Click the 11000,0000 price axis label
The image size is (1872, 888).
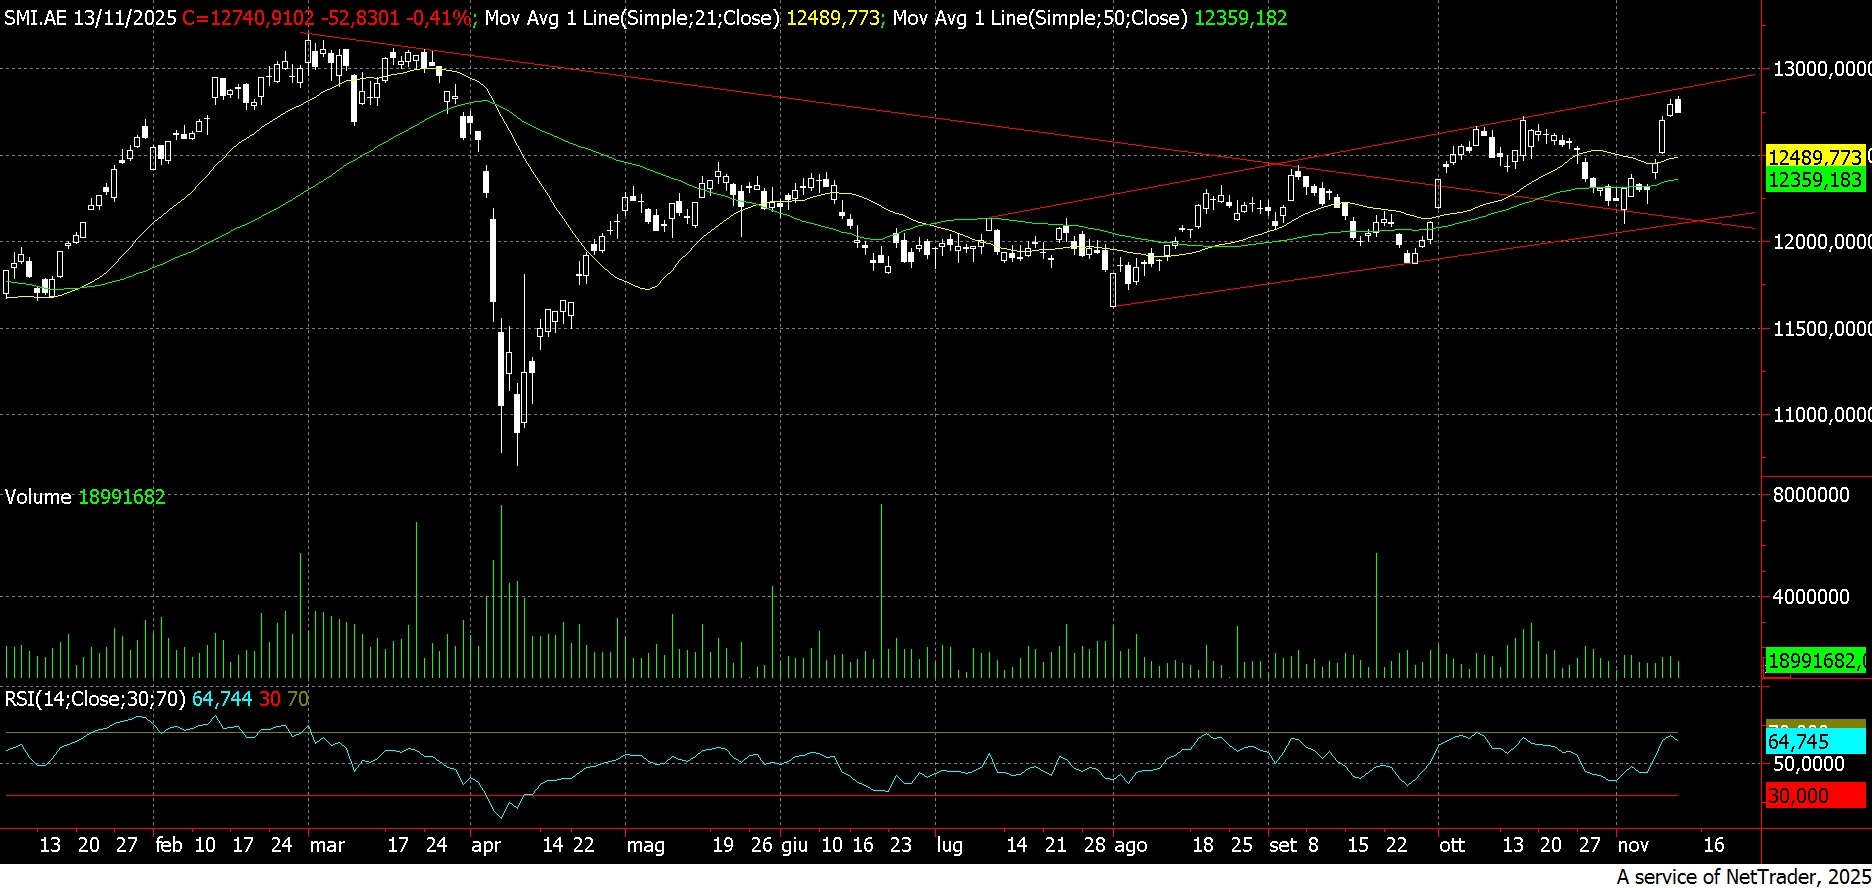click(1820, 415)
